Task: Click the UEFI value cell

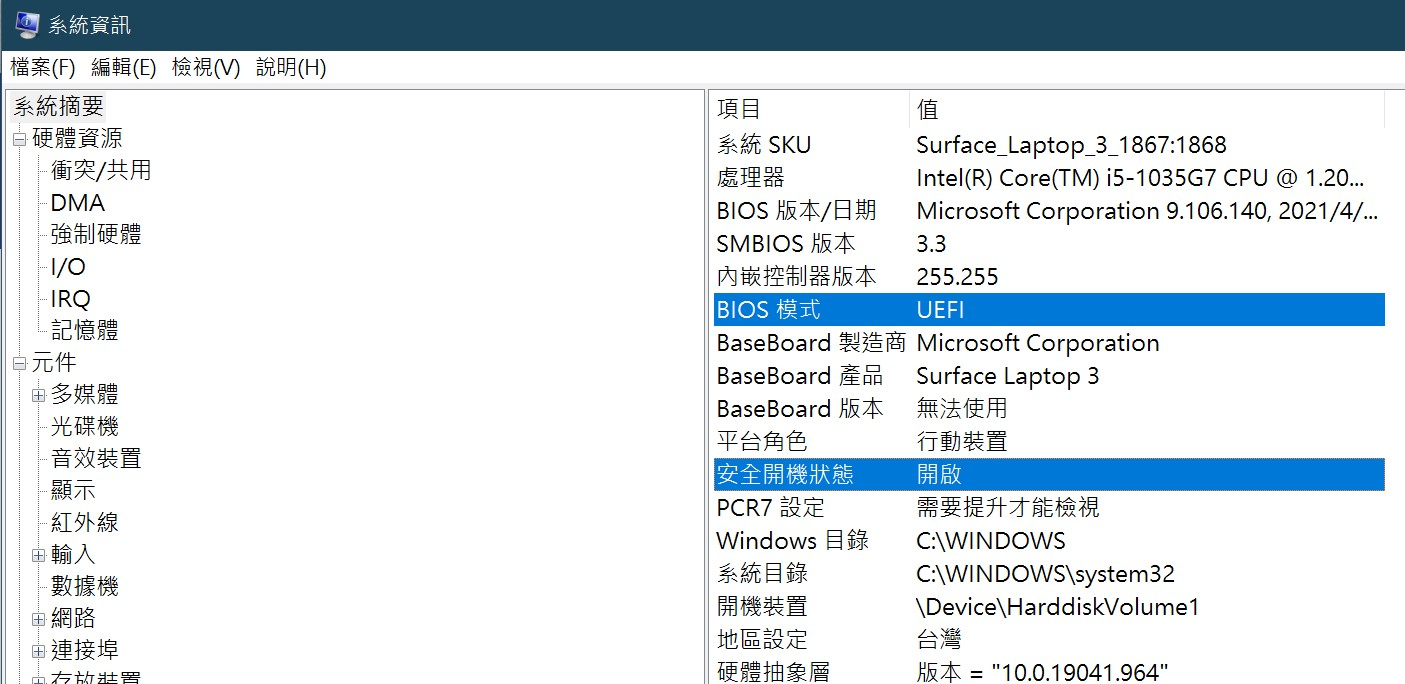Action: coord(940,310)
